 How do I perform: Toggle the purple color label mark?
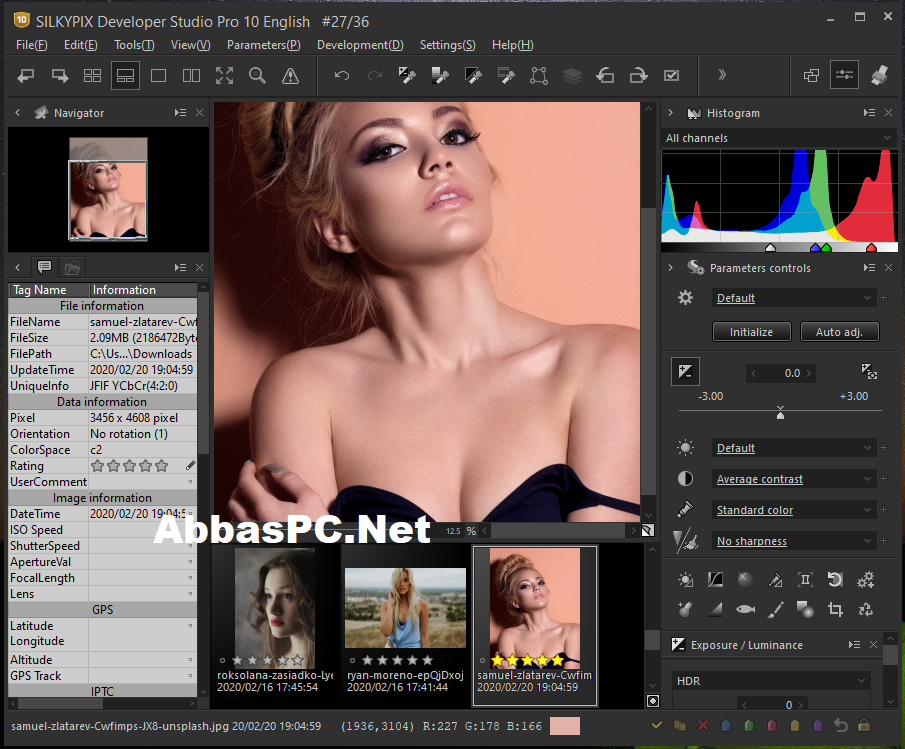818,725
